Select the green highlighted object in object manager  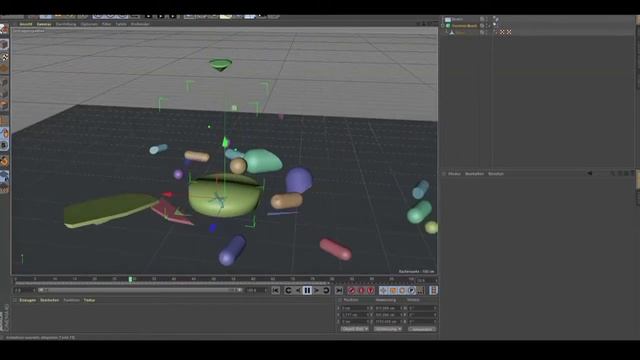coord(464,26)
